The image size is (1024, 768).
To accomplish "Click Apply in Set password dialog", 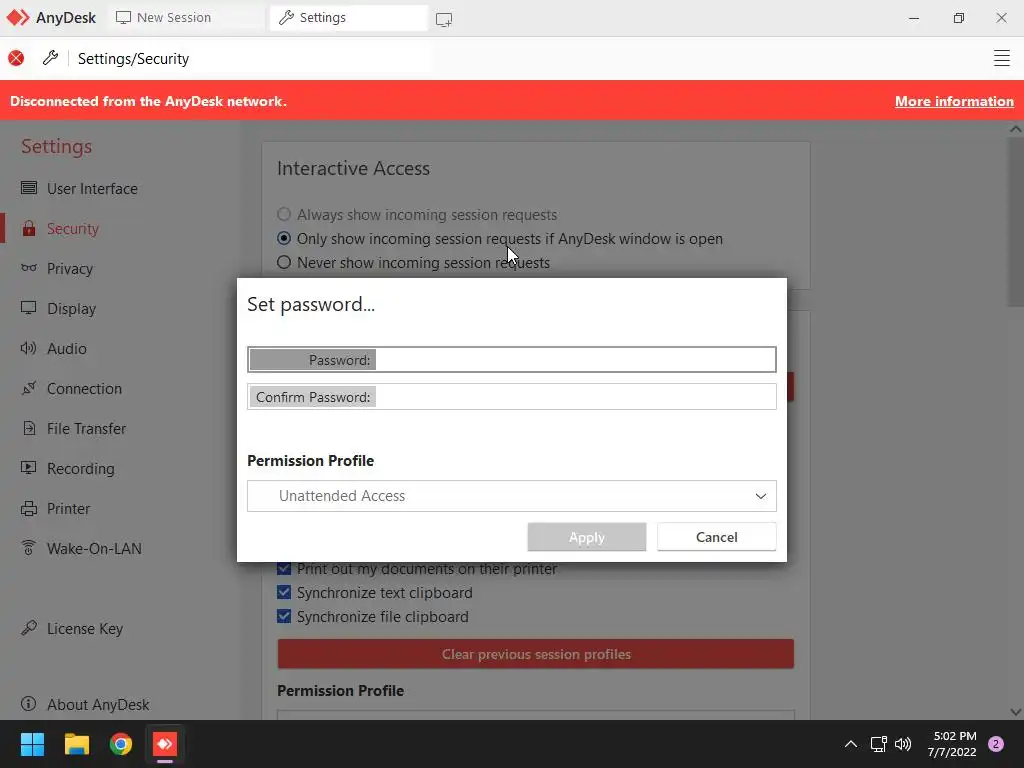I will pyautogui.click(x=586, y=537).
